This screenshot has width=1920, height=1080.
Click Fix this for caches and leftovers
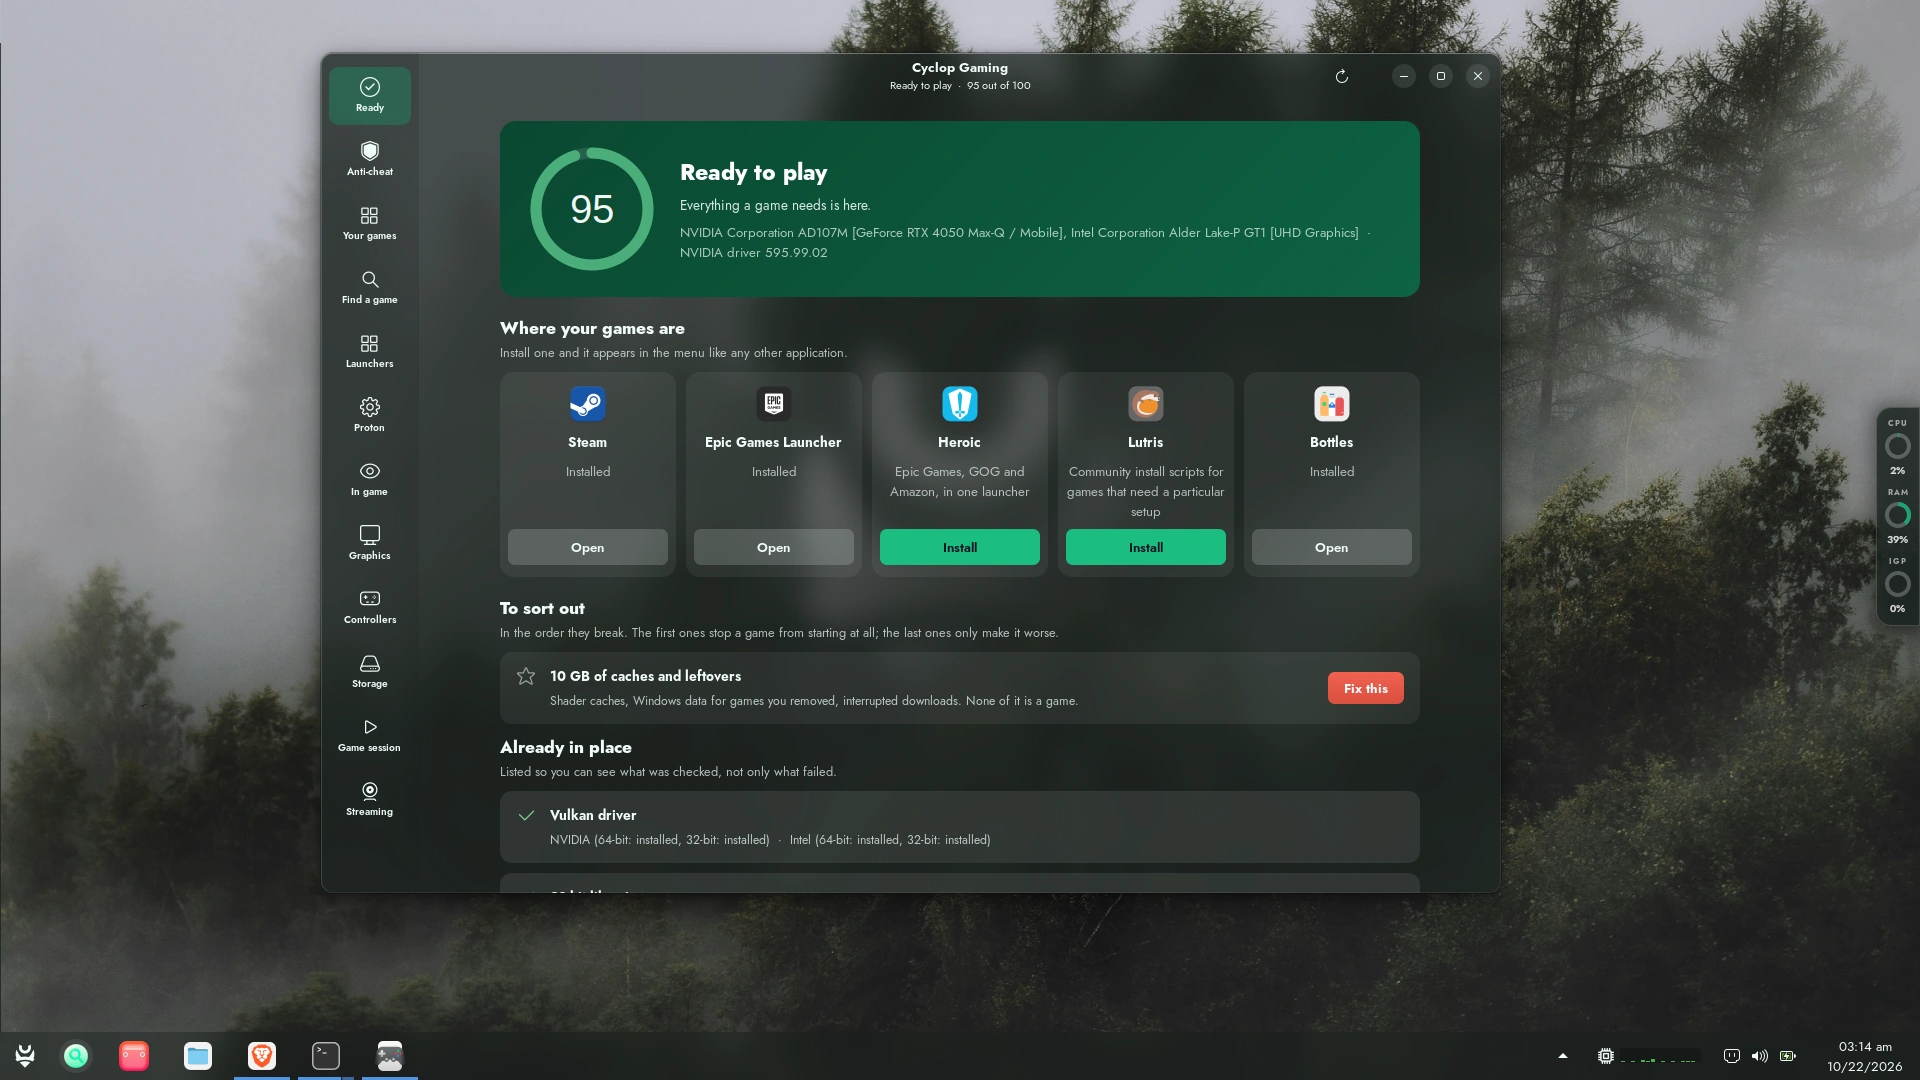point(1365,688)
